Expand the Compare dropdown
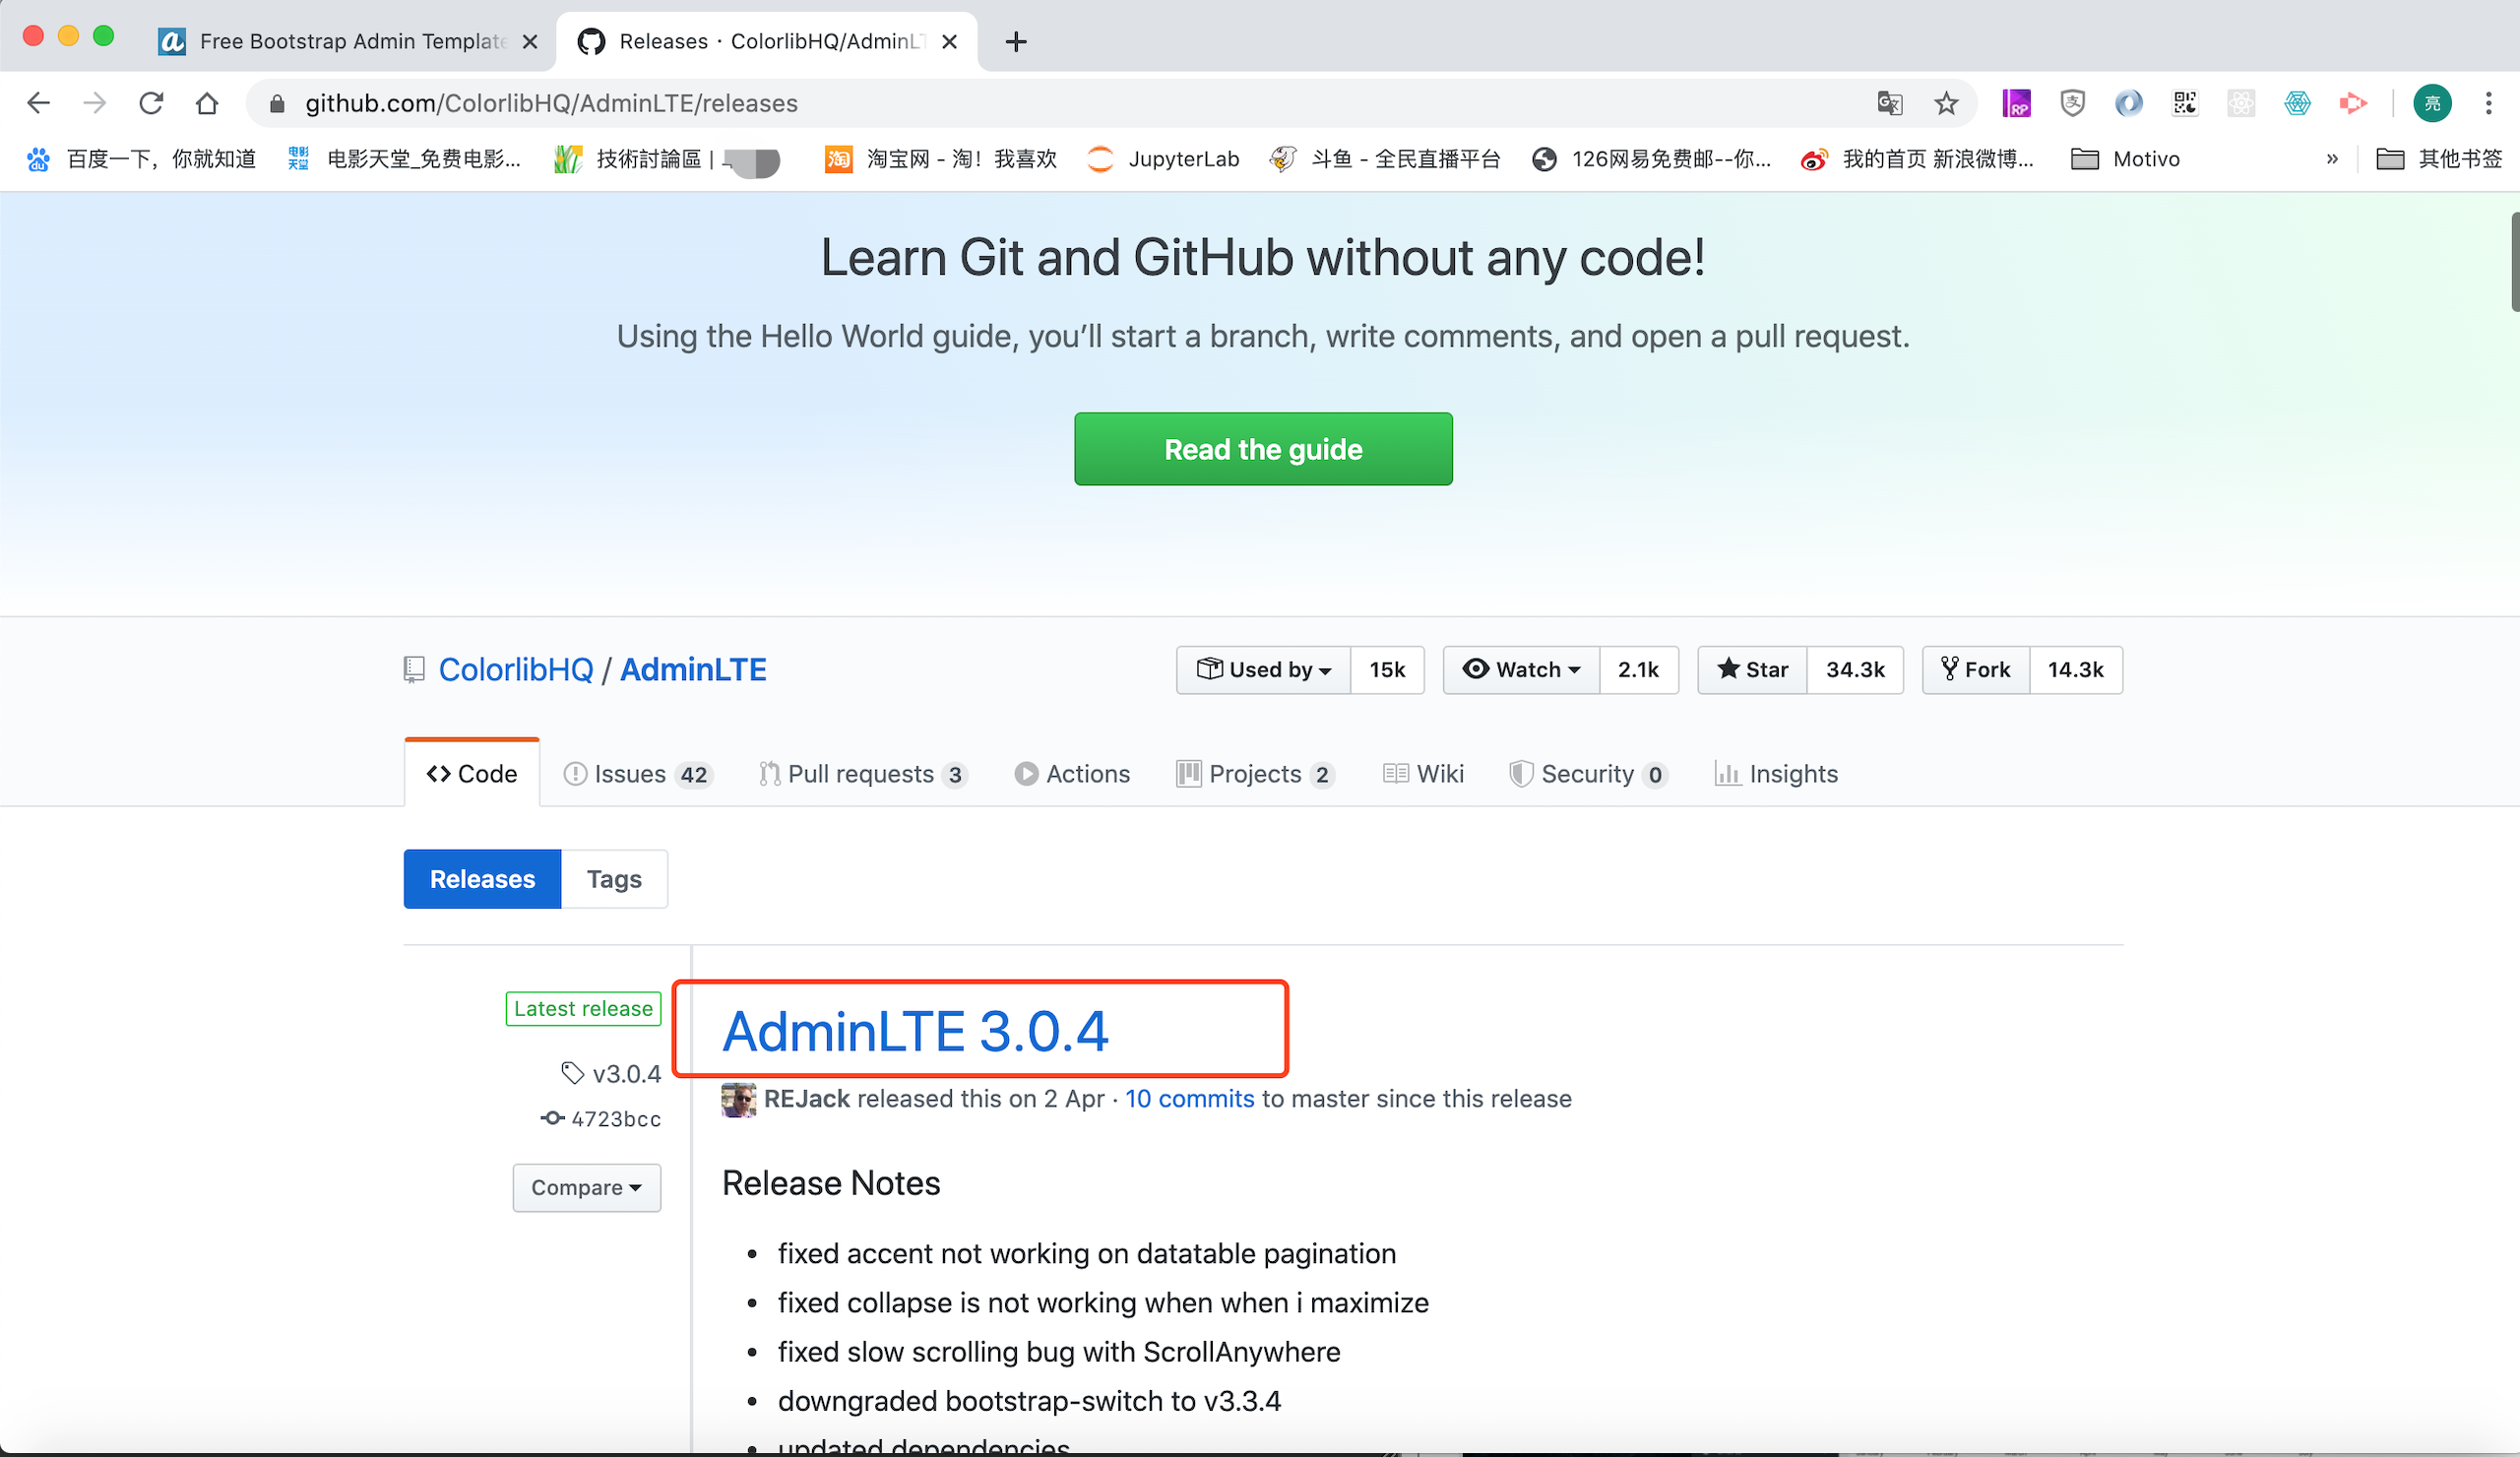 (587, 1187)
